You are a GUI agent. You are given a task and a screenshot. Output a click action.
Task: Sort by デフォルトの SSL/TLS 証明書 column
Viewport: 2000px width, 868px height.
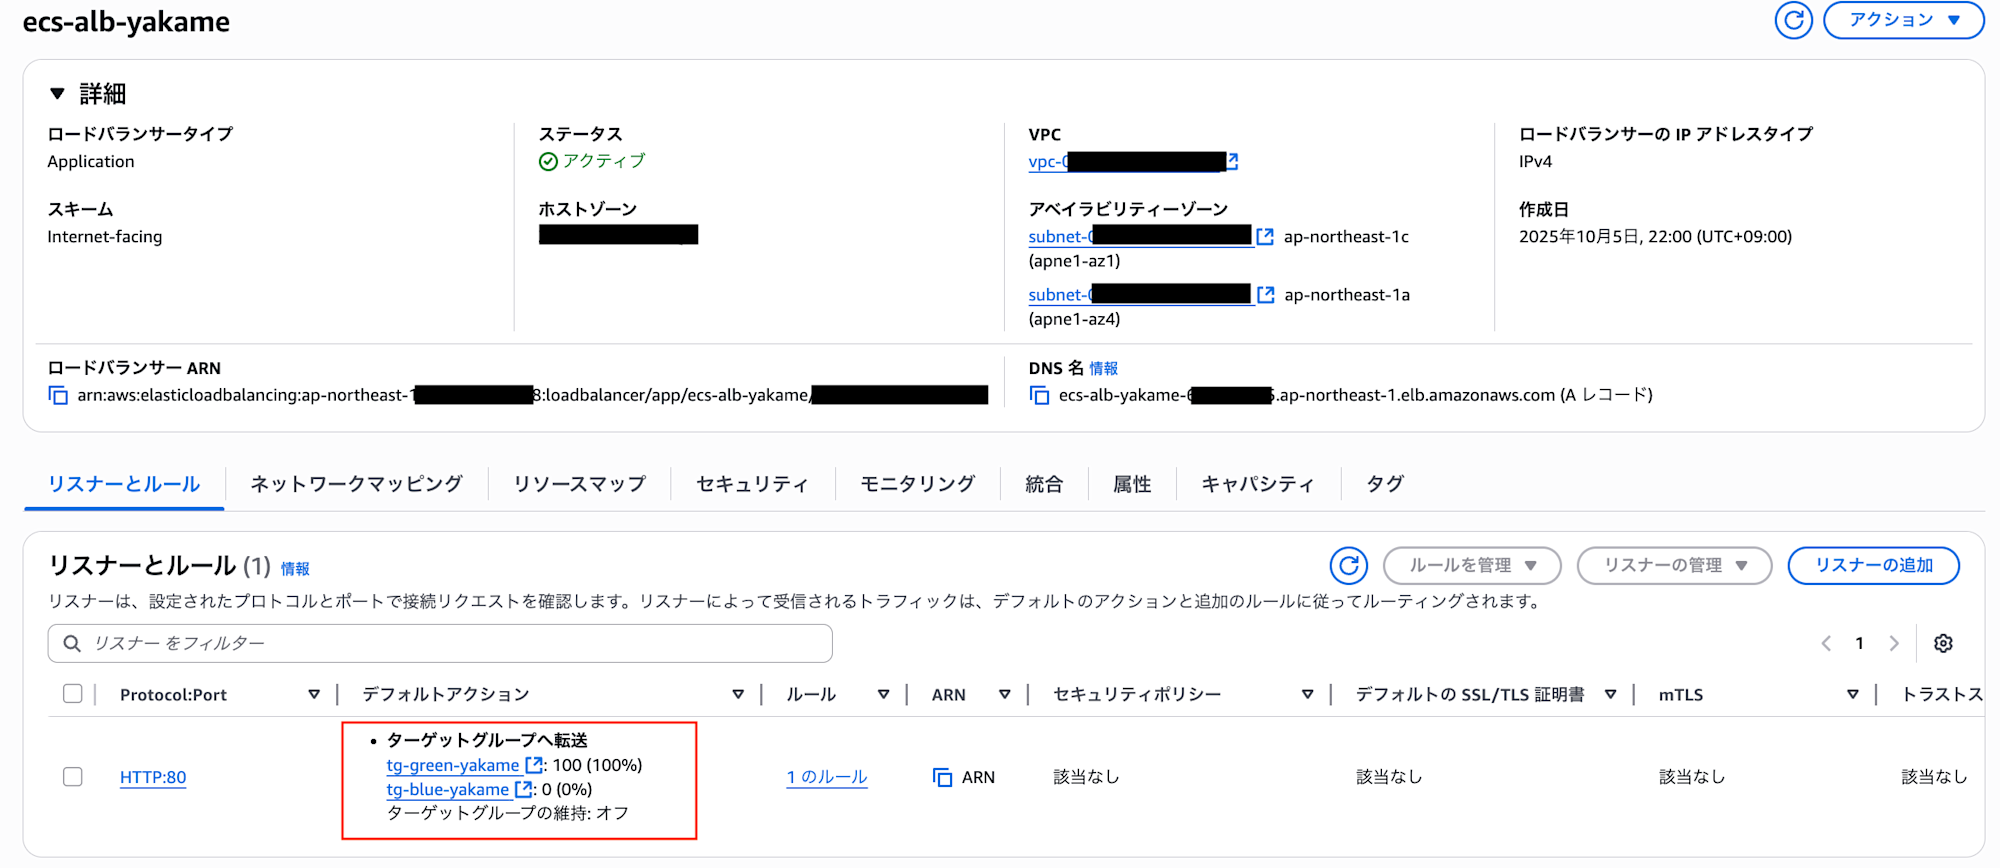pos(1611,695)
